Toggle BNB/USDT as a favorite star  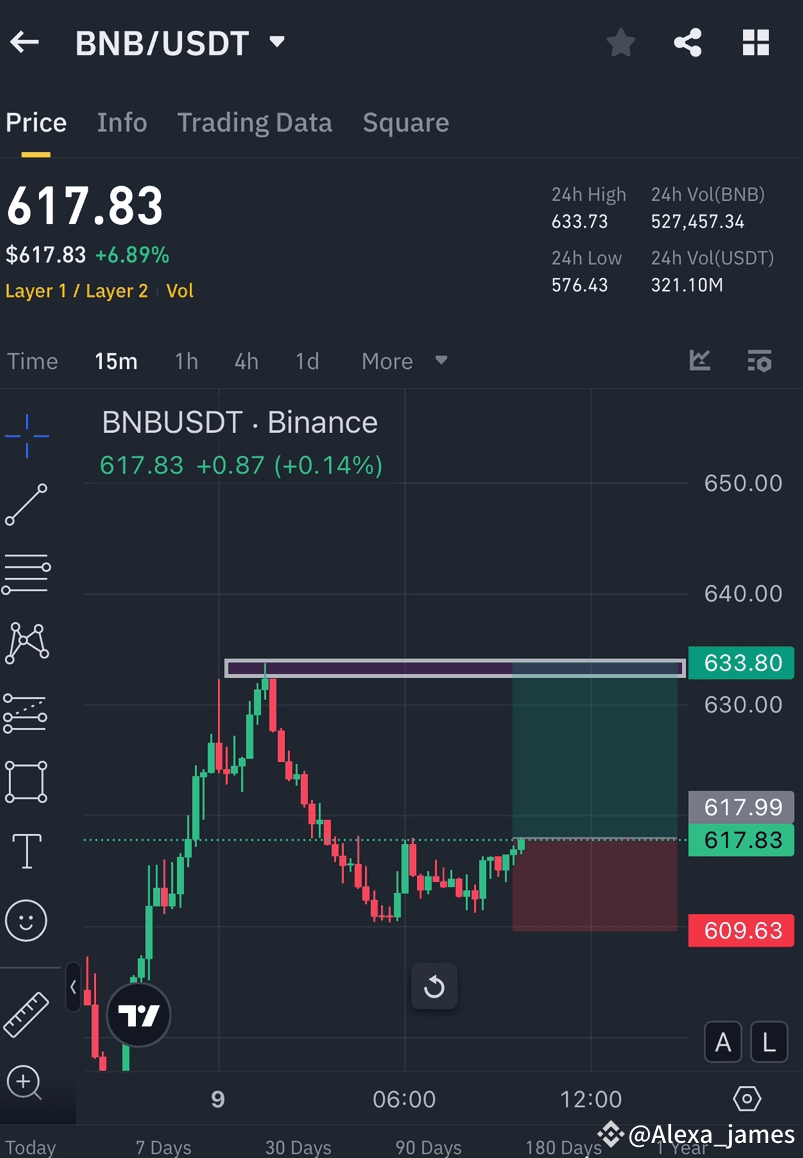coord(620,42)
